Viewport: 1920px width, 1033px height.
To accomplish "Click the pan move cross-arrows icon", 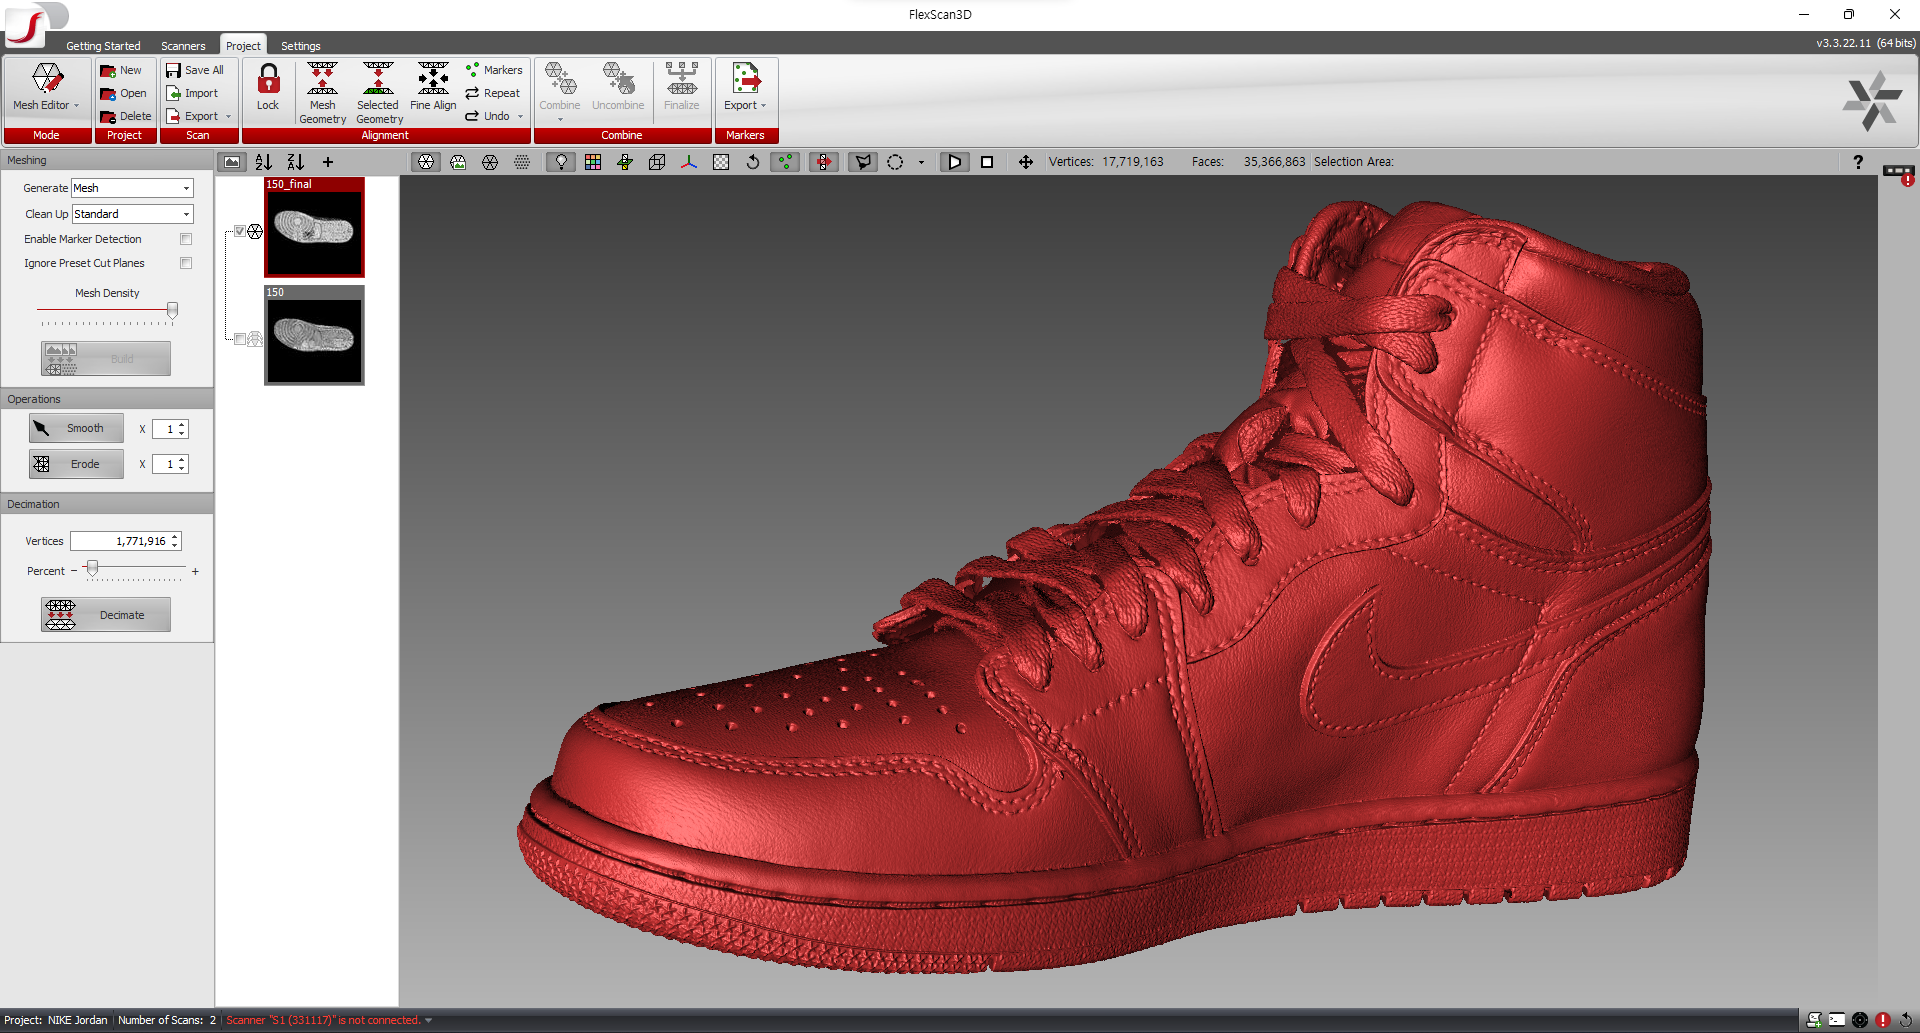I will coord(1026,162).
